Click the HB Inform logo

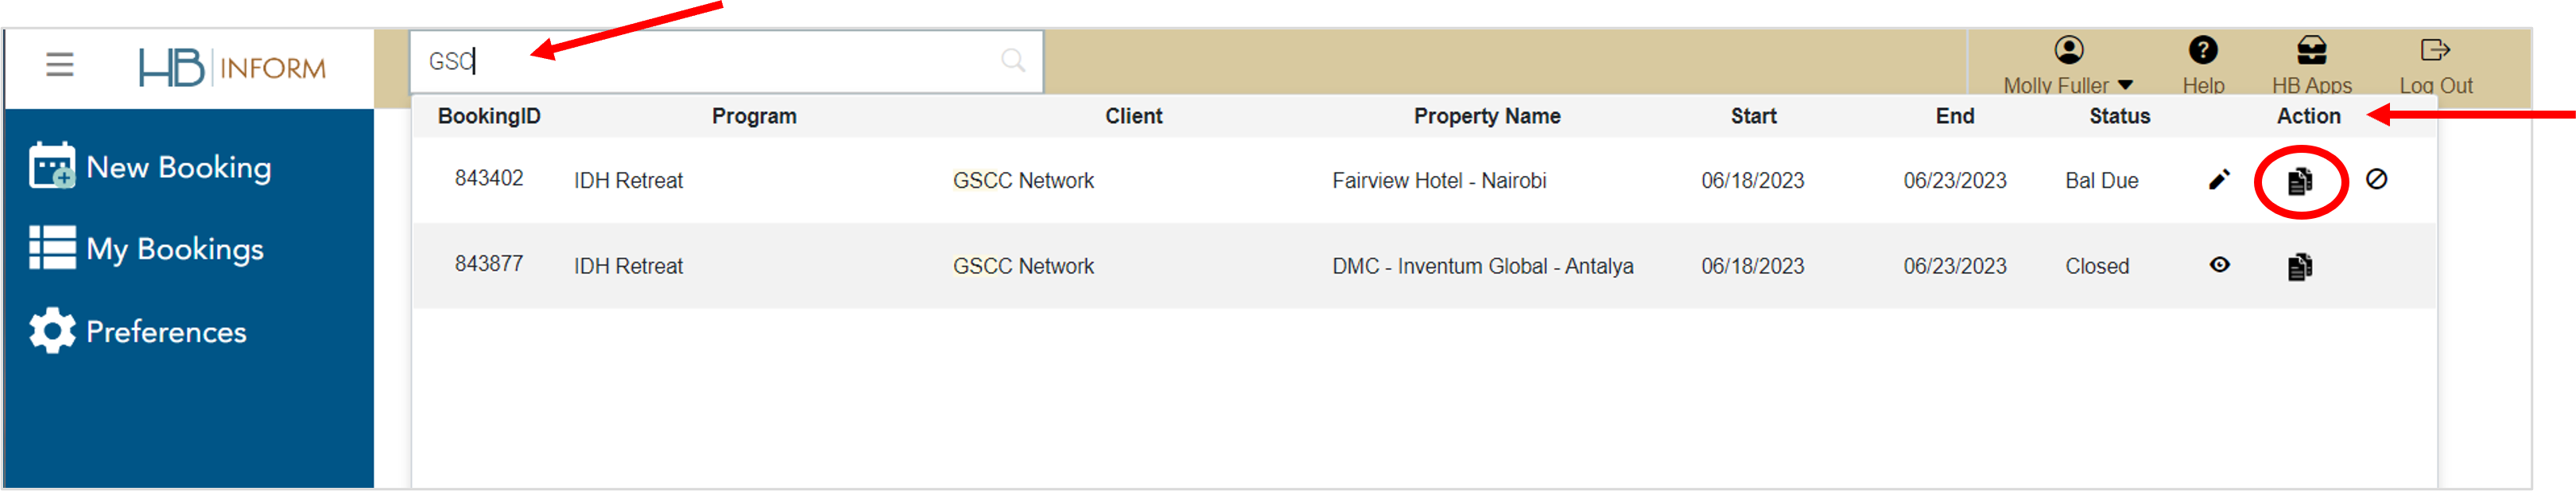pyautogui.click(x=234, y=67)
